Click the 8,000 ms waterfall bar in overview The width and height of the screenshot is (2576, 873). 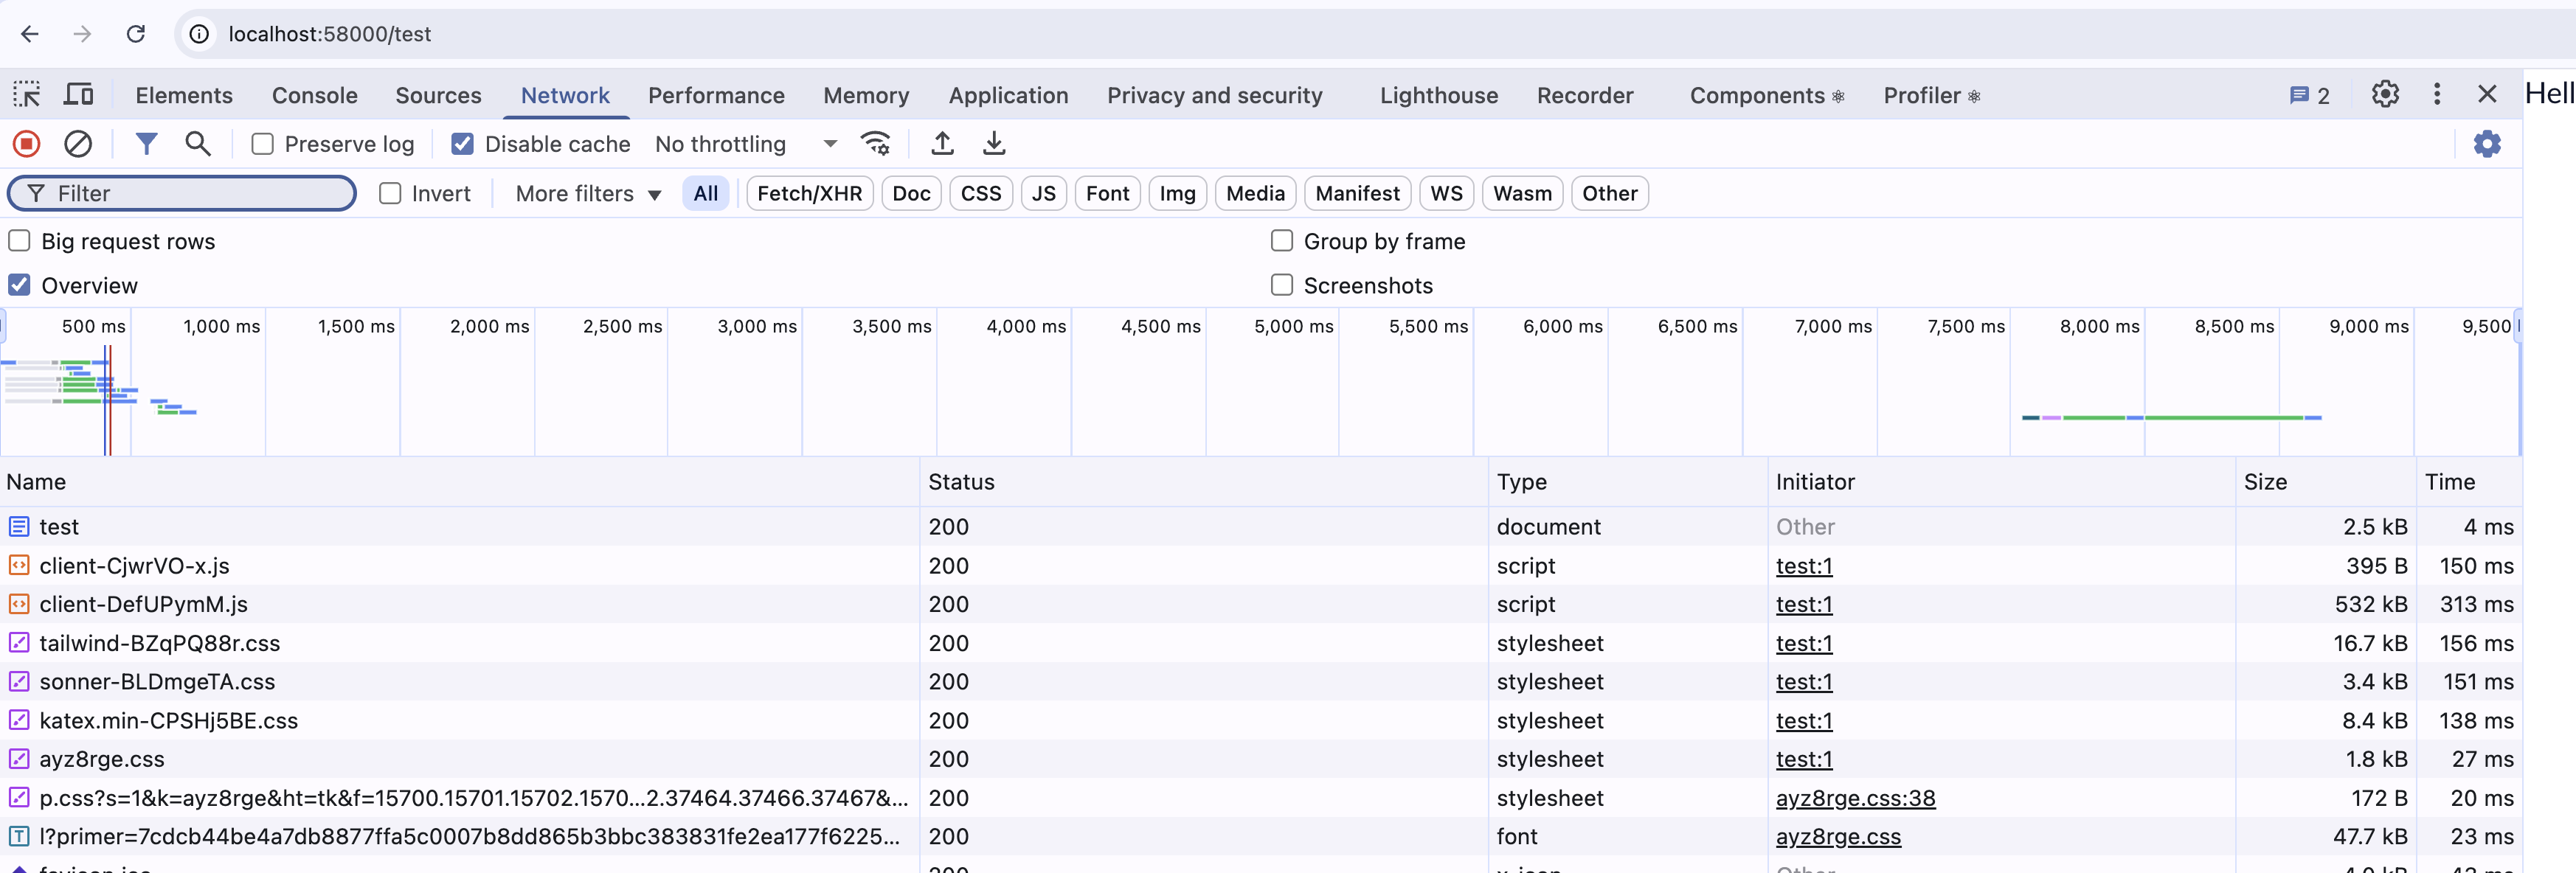click(2171, 417)
